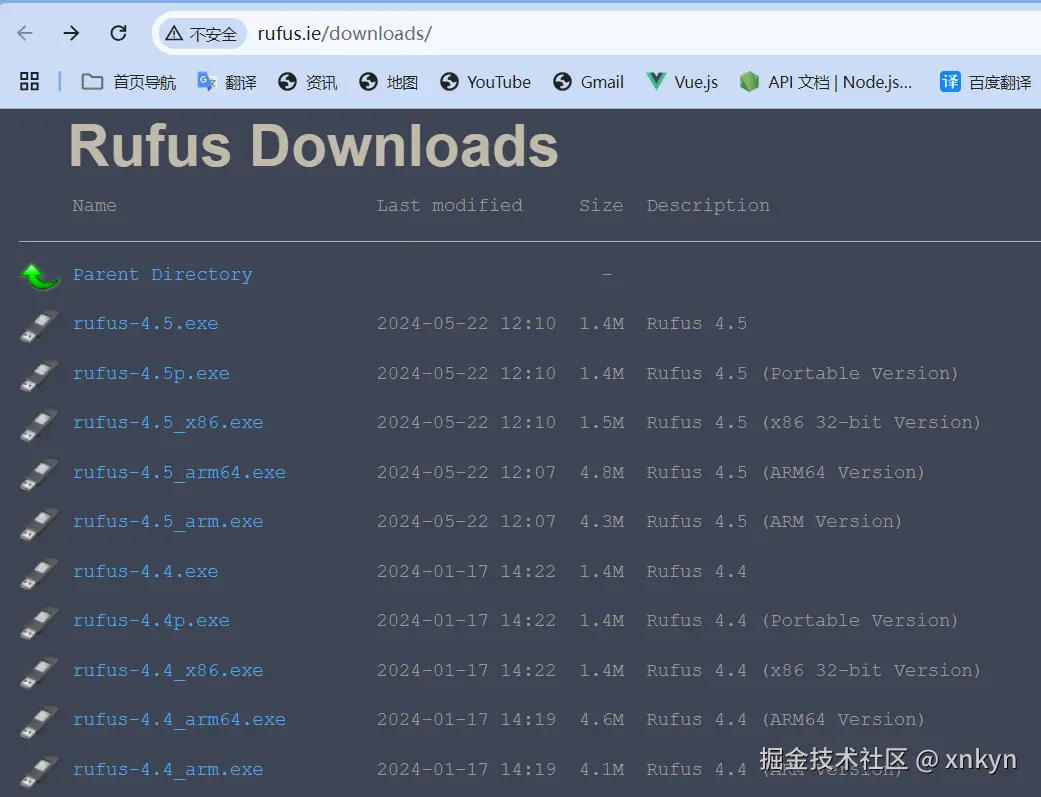
Task: Click the date 2024-01-17 14:19 of rufus-4.4_arm64.exe
Action: click(x=466, y=720)
